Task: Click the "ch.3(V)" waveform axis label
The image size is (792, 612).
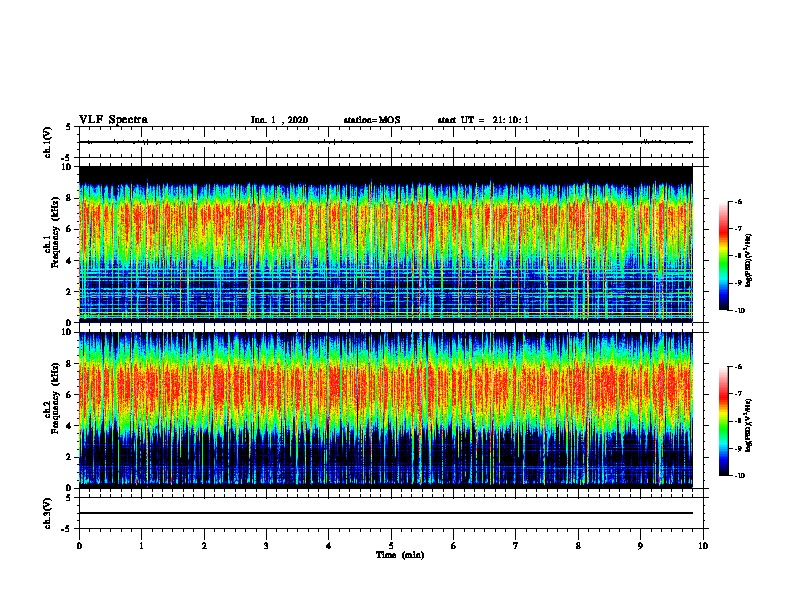Action: pos(48,514)
